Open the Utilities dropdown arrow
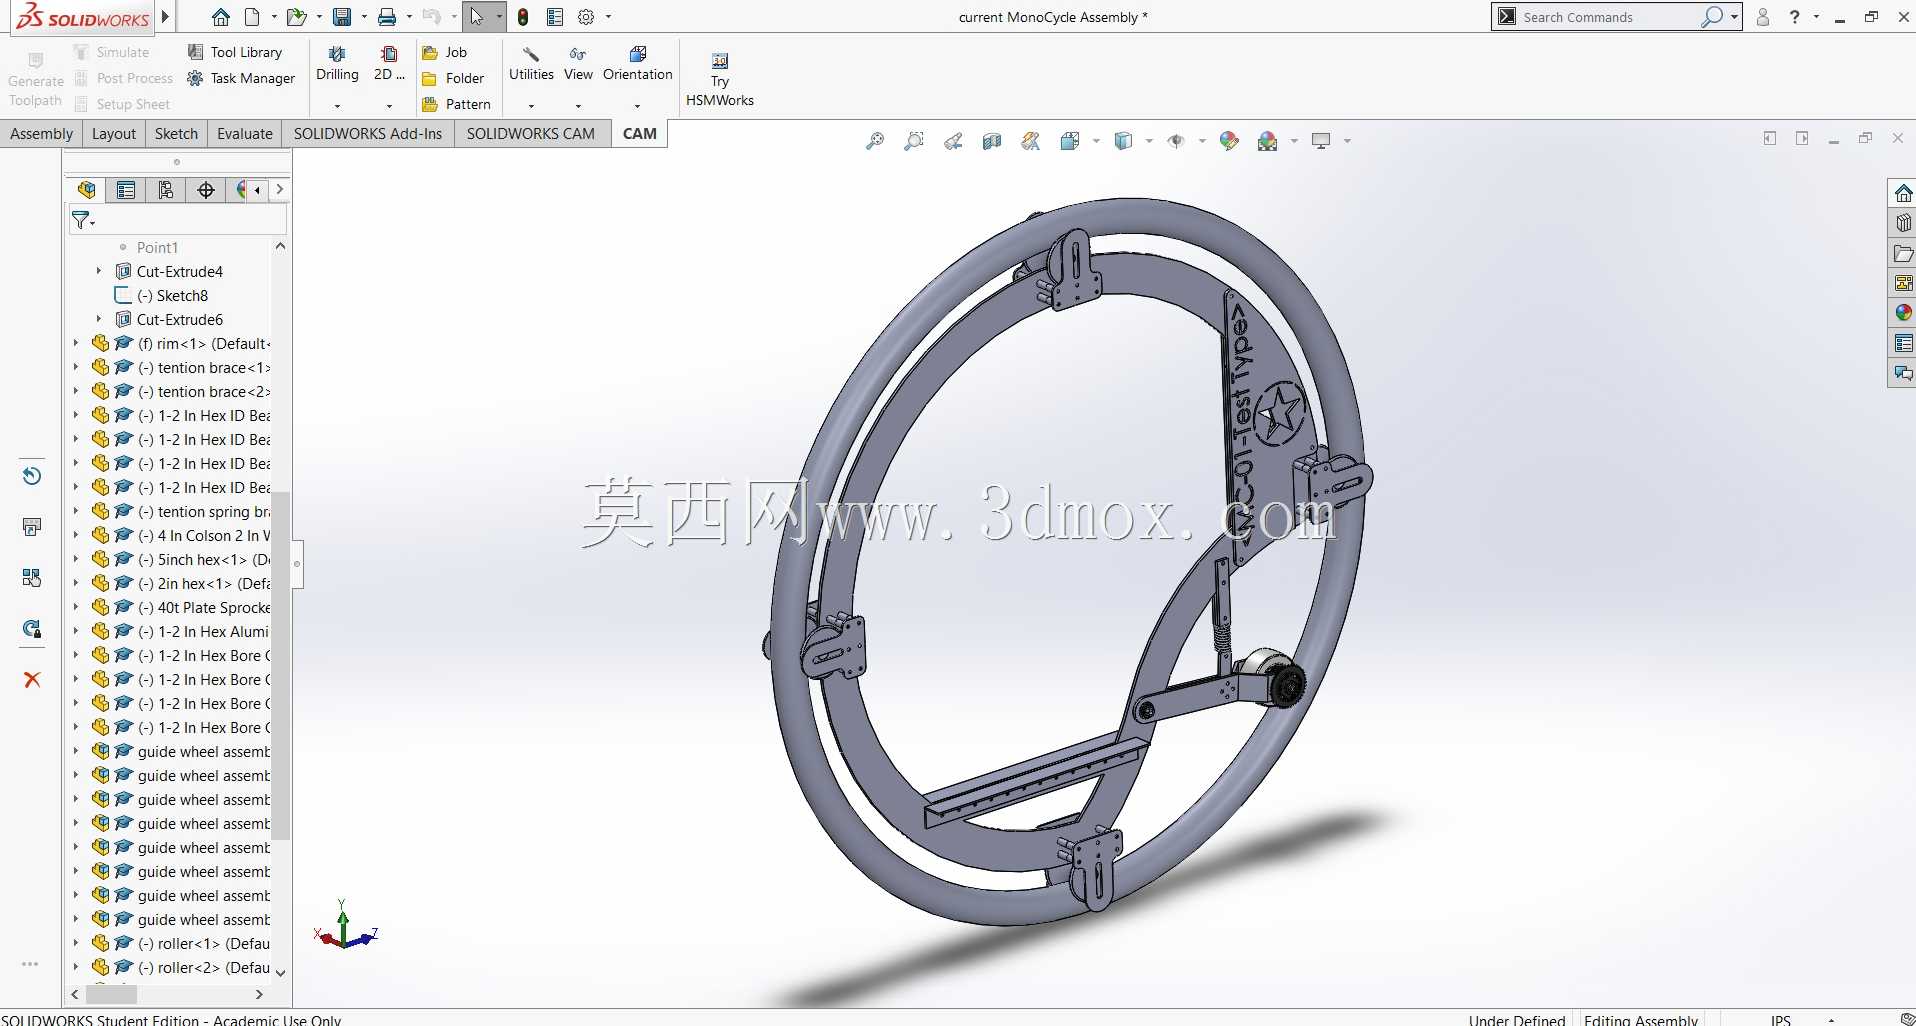The width and height of the screenshot is (1916, 1026). (531, 105)
